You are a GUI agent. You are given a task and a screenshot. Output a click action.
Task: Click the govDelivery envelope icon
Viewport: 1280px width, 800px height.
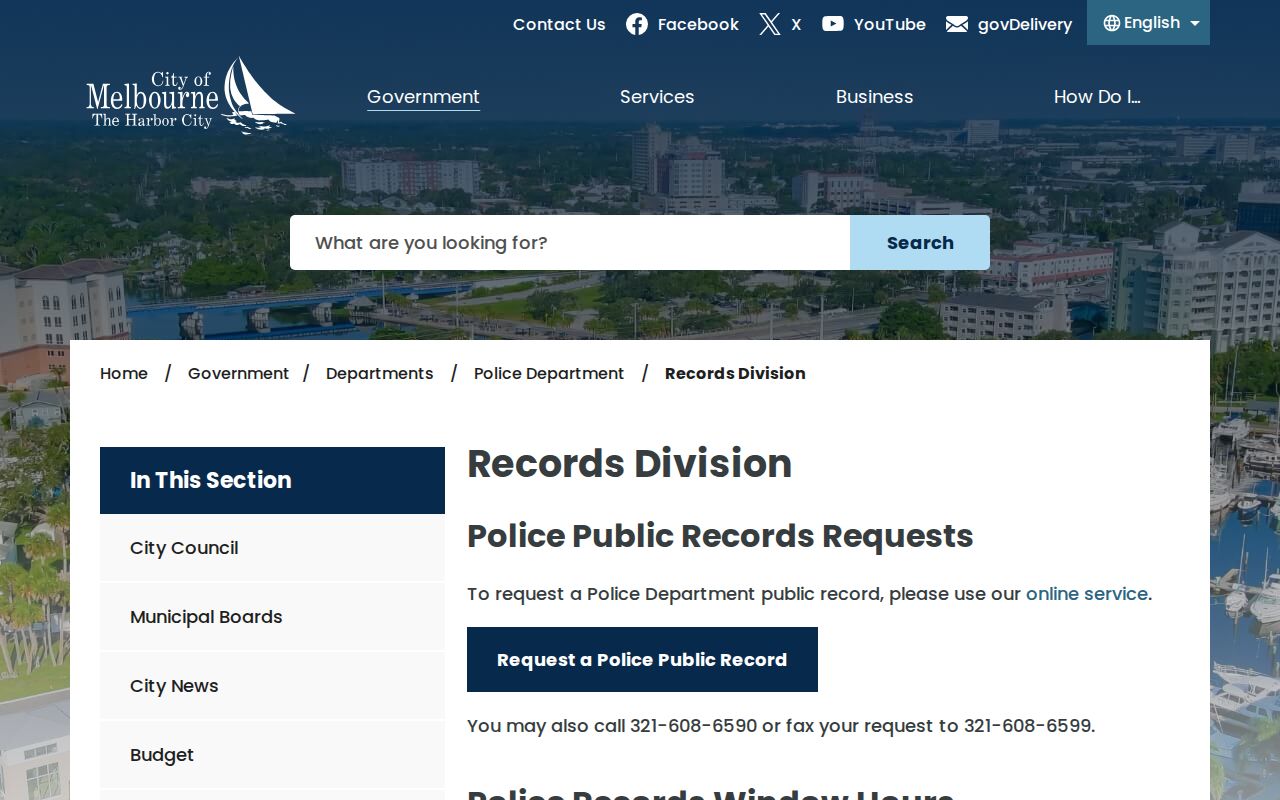click(x=957, y=24)
